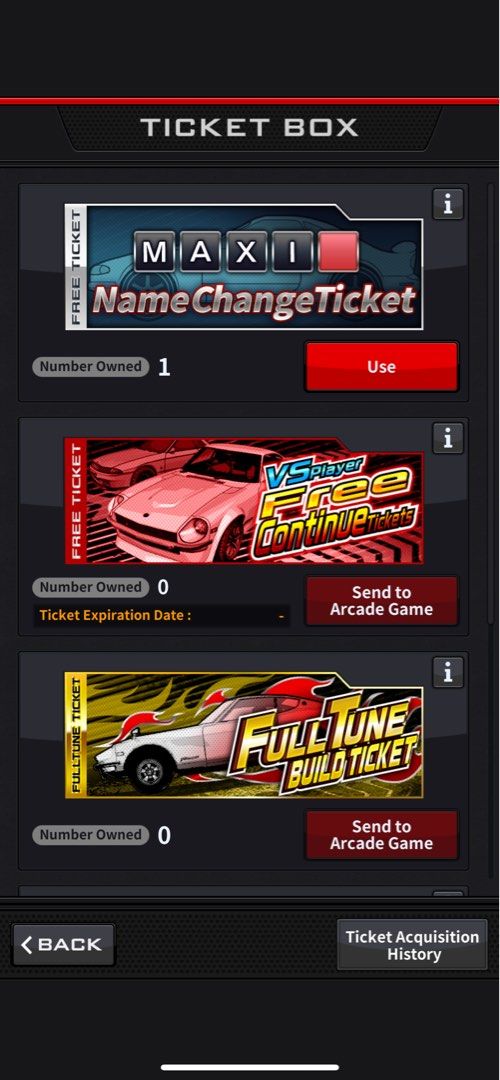Open info icon for Name Change Ticket

point(448,205)
